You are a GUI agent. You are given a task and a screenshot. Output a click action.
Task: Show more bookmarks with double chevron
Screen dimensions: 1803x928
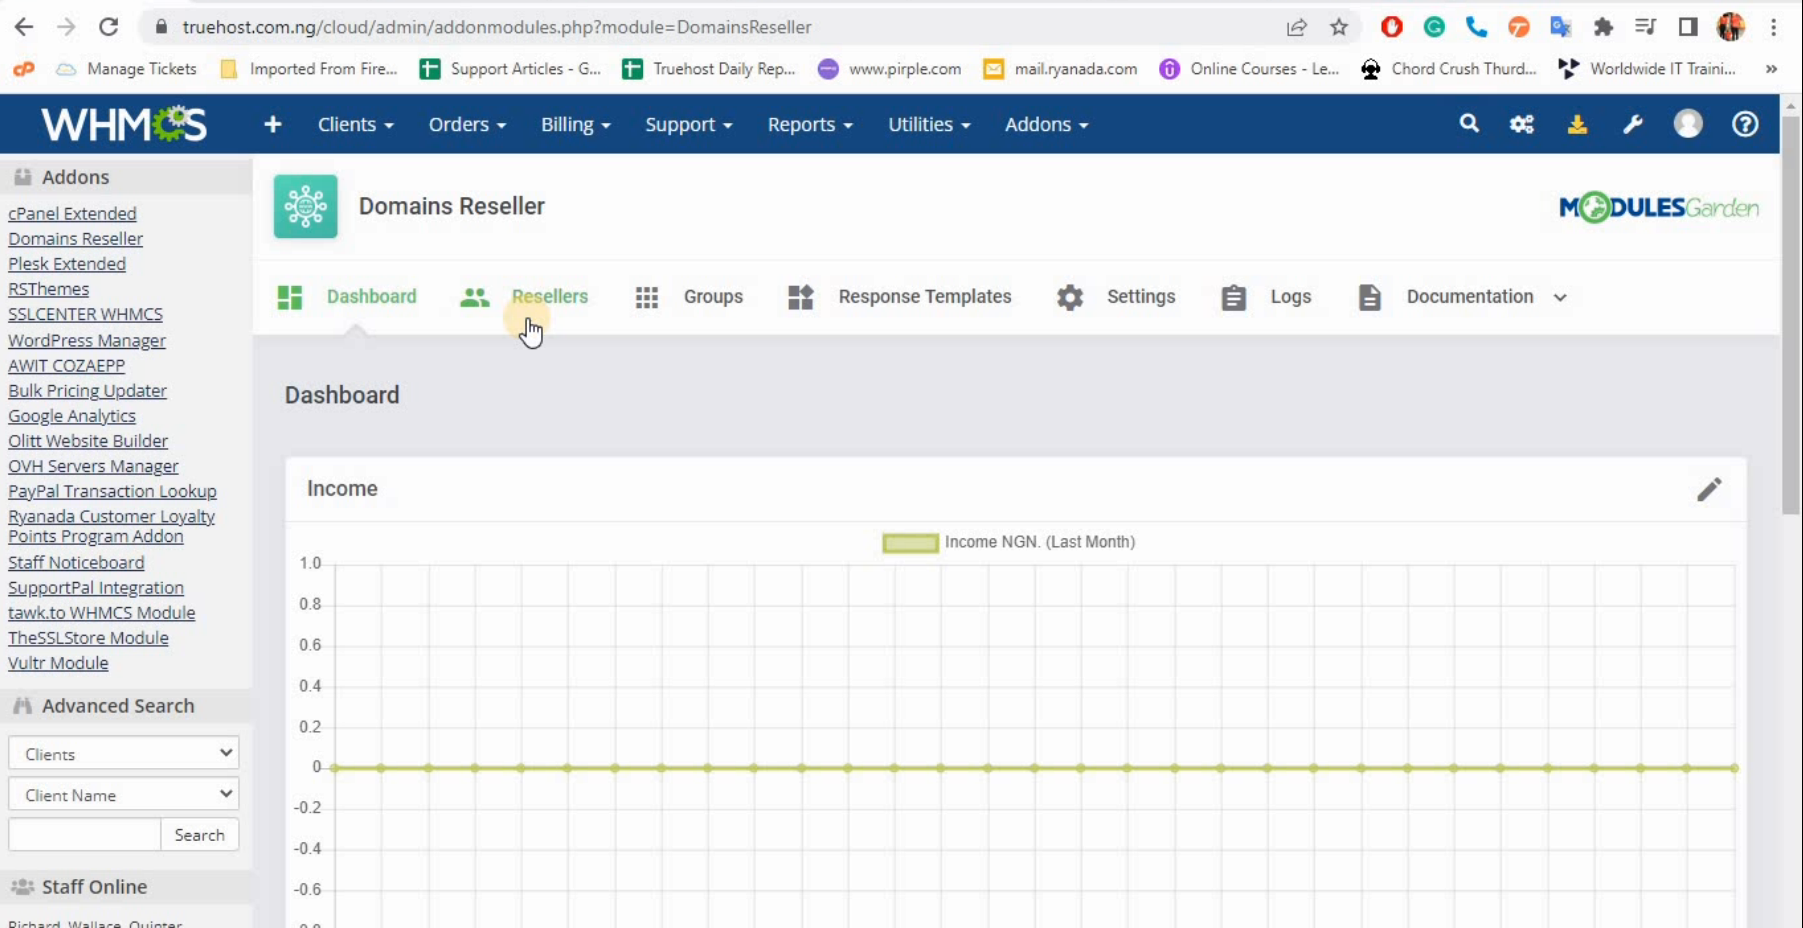1771,69
